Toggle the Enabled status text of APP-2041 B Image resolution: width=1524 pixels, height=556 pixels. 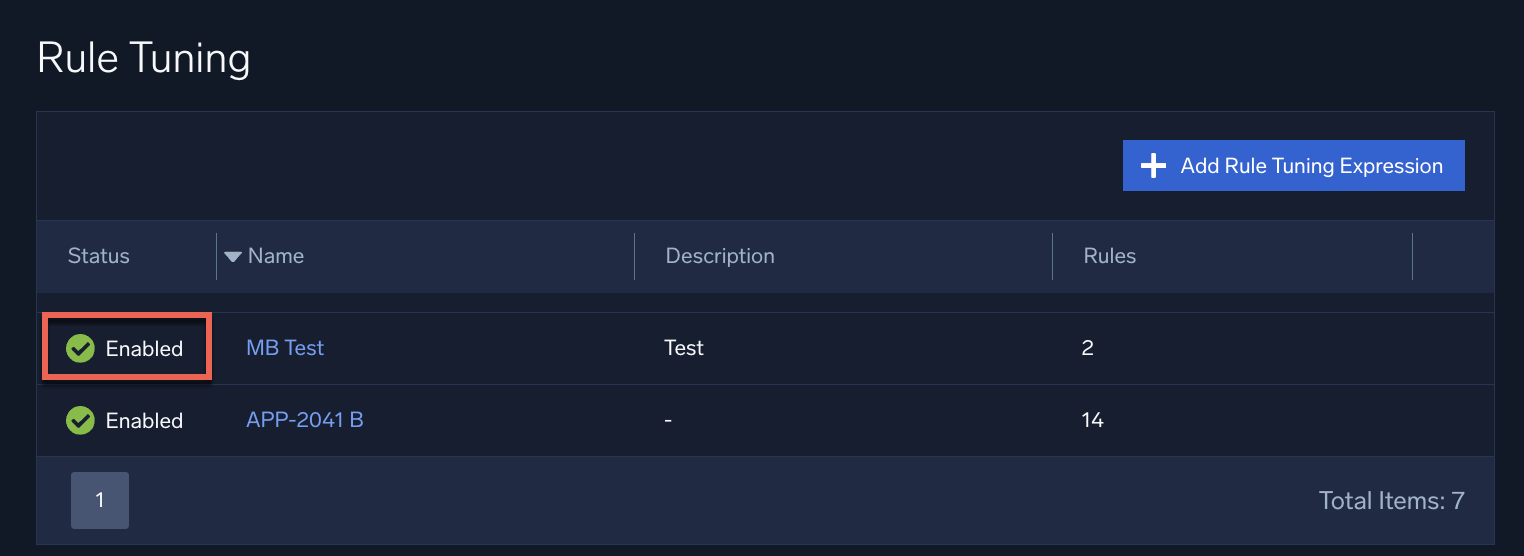(x=144, y=421)
